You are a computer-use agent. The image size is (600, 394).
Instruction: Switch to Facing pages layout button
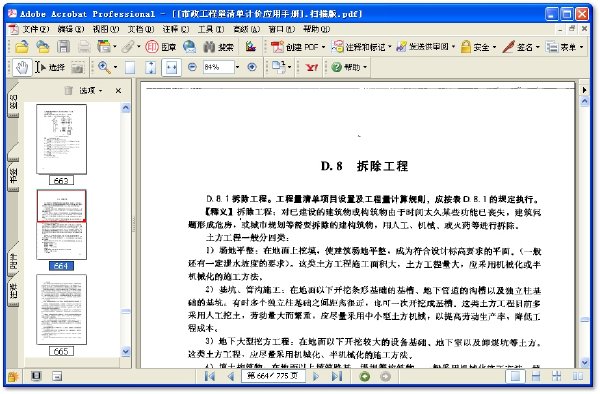point(577,376)
